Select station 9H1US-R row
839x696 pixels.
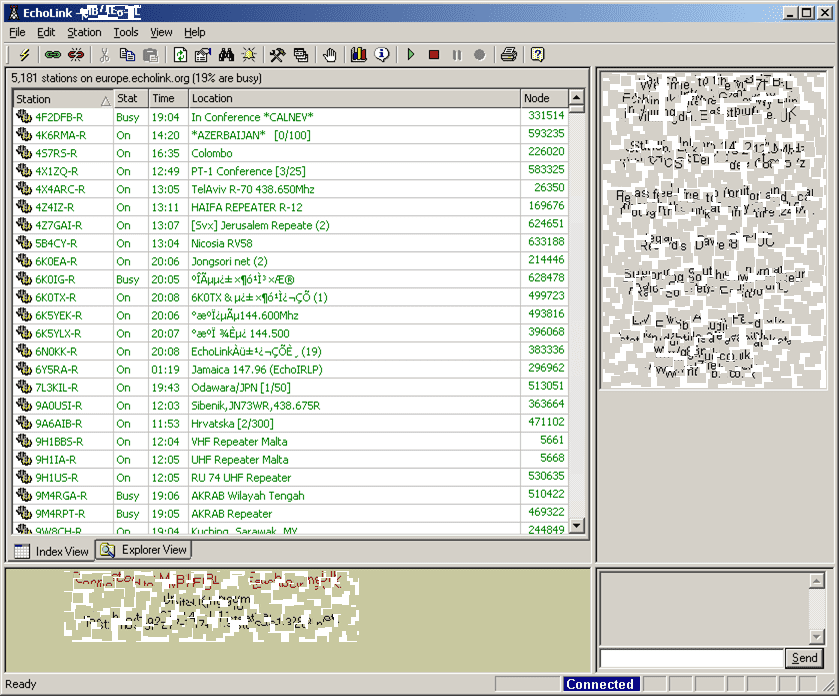pyautogui.click(x=291, y=478)
